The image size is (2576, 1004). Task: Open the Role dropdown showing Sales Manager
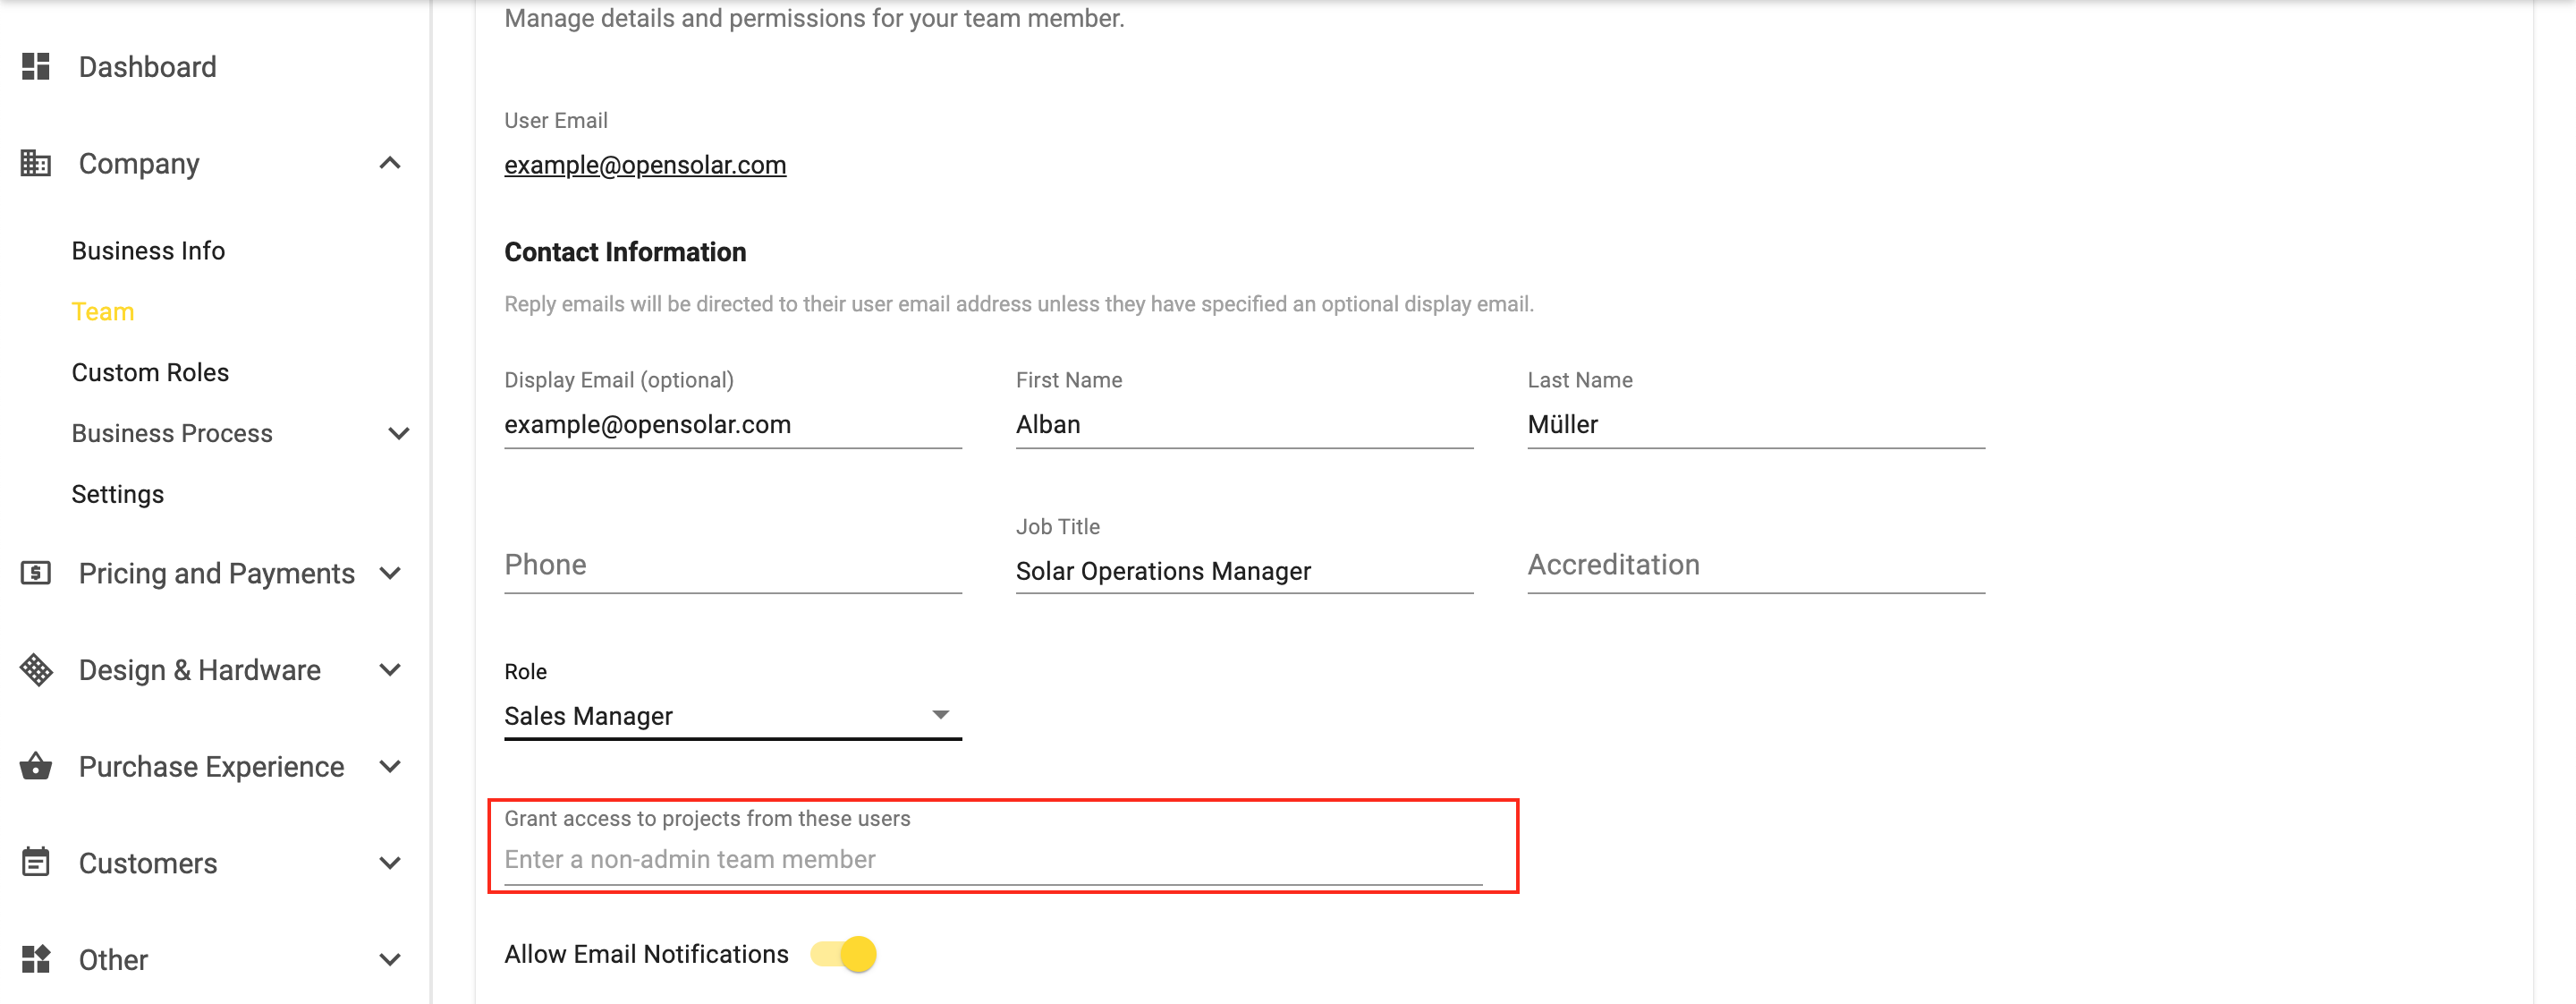pyautogui.click(x=733, y=716)
